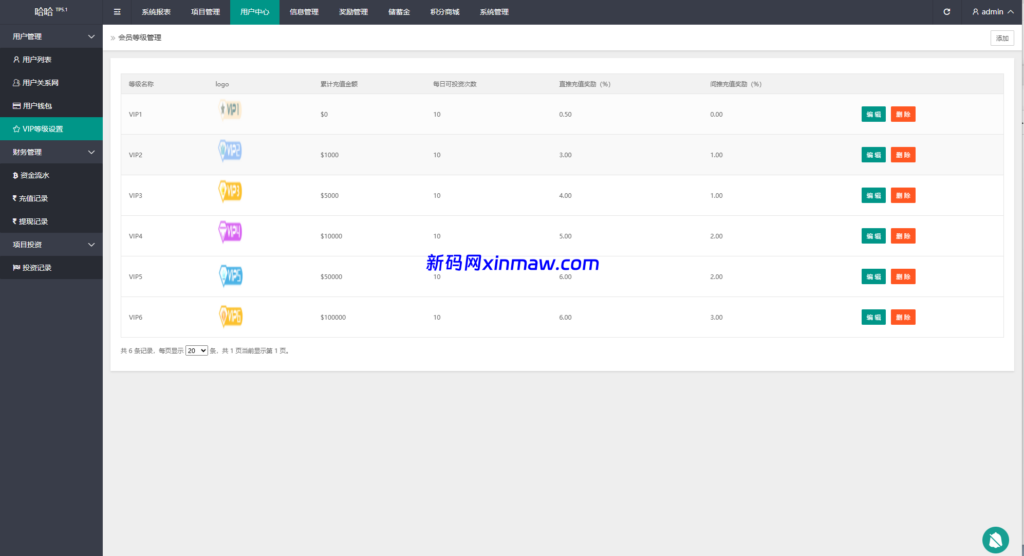
Task: Toggle the hamburger sidebar menu icon
Action: coord(117,12)
